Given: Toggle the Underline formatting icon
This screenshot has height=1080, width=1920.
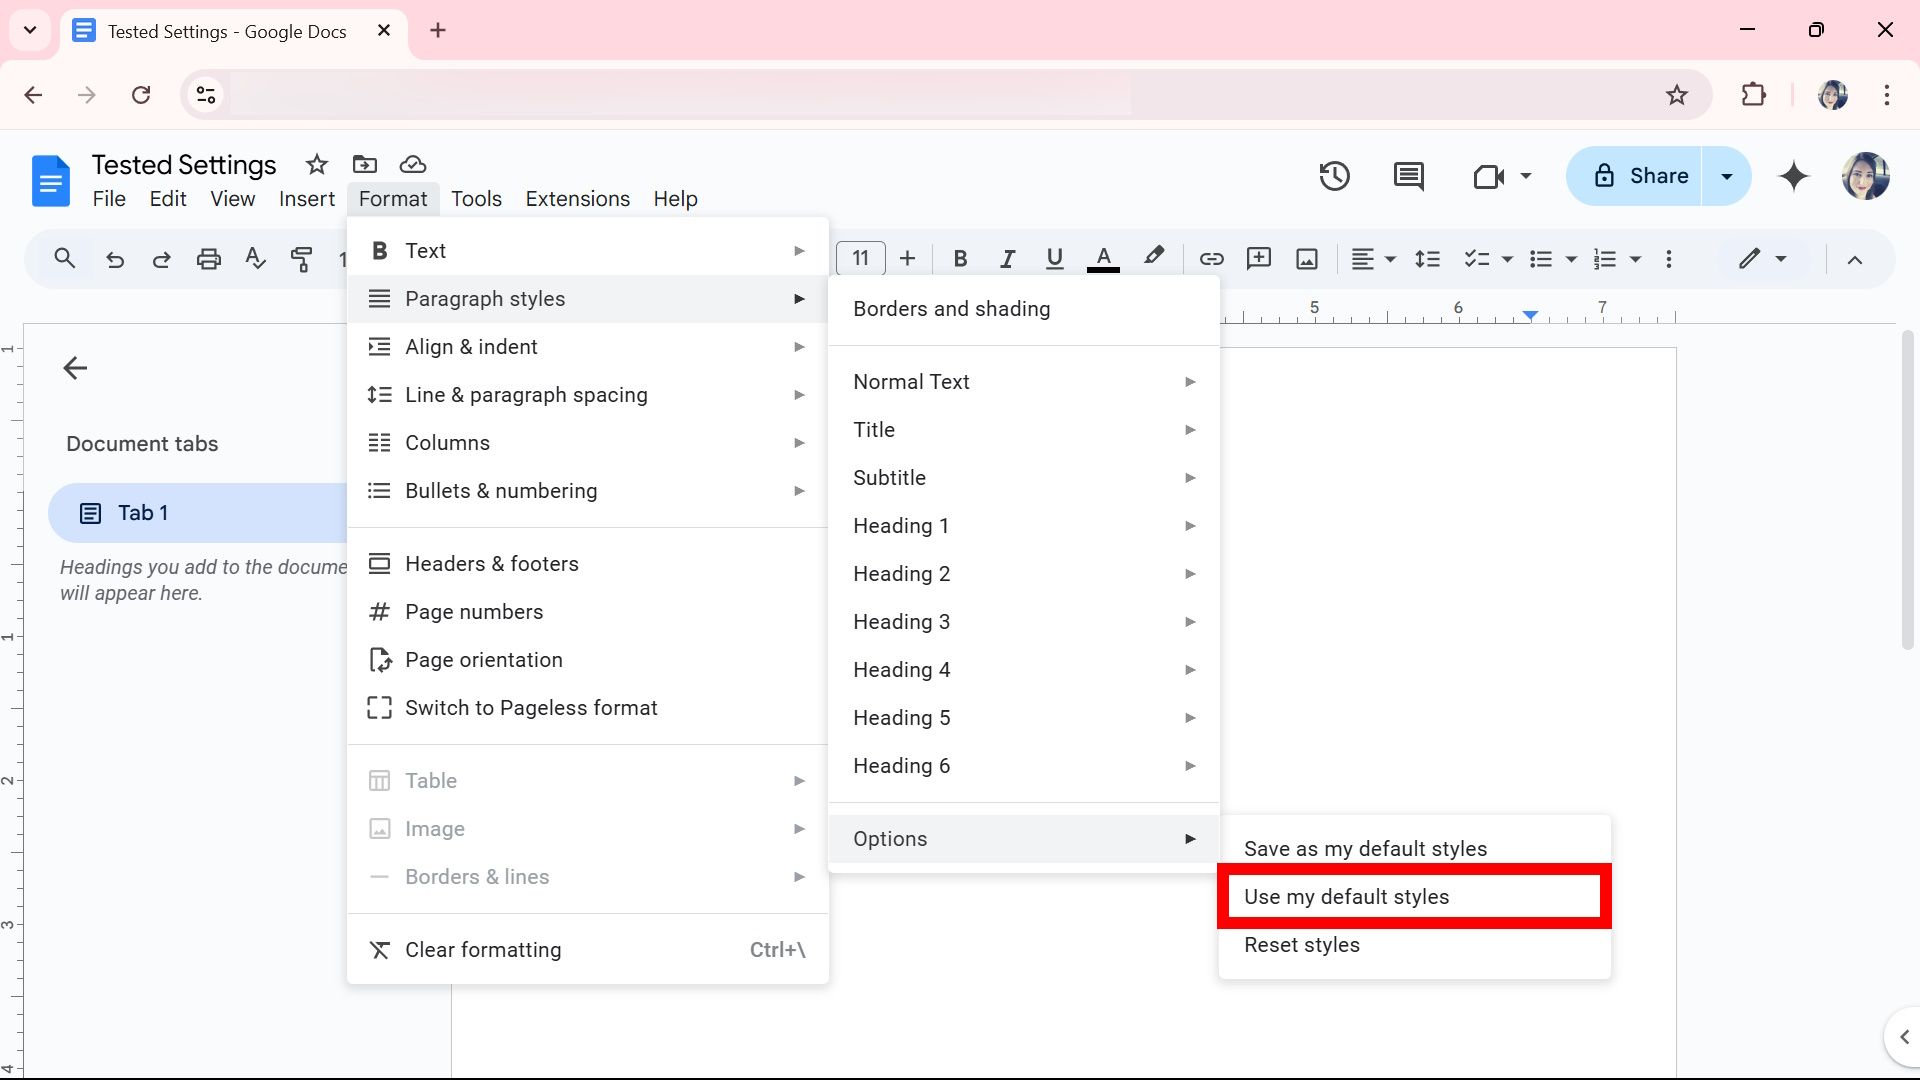Looking at the screenshot, I should coord(1055,258).
